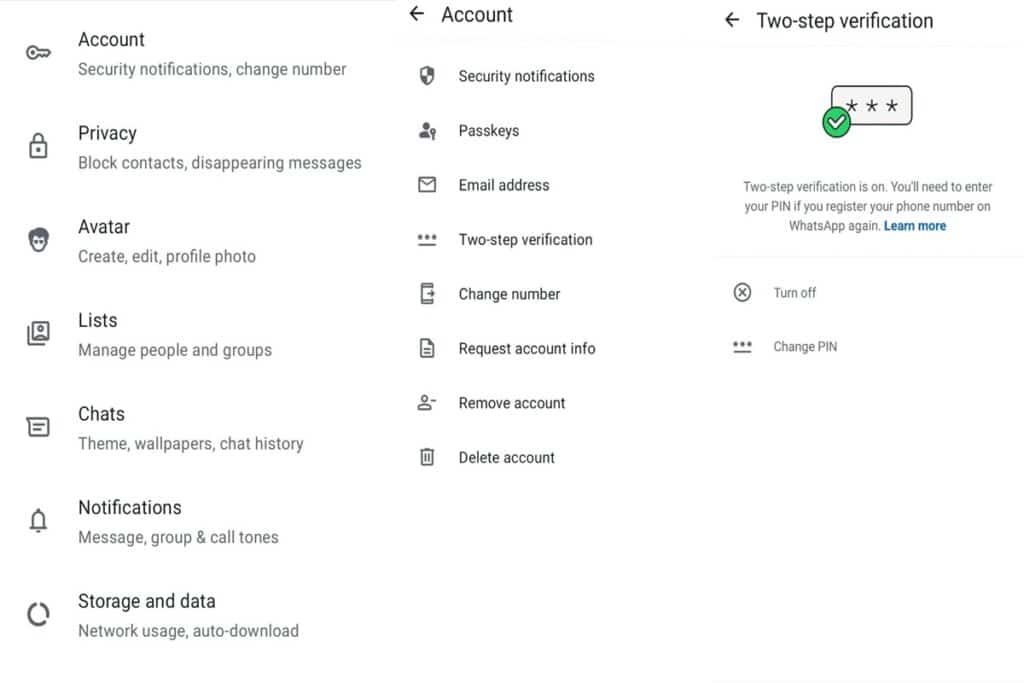Click the 'Two-step verification' screen title
This screenshot has width=1024, height=683.
pos(844,21)
